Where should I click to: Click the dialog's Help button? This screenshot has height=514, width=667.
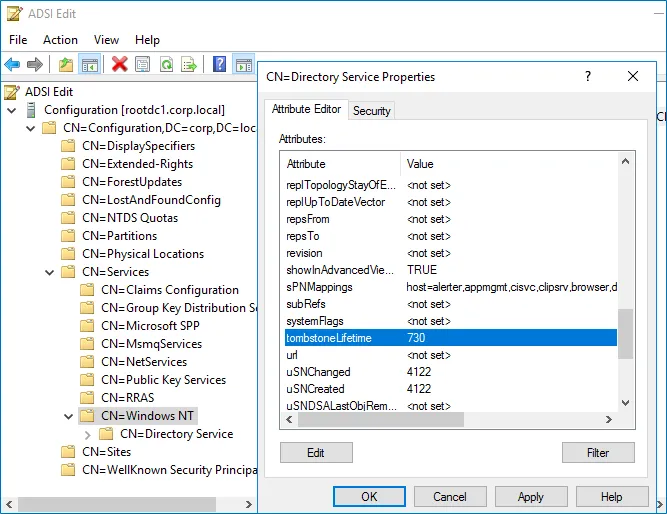(x=612, y=497)
